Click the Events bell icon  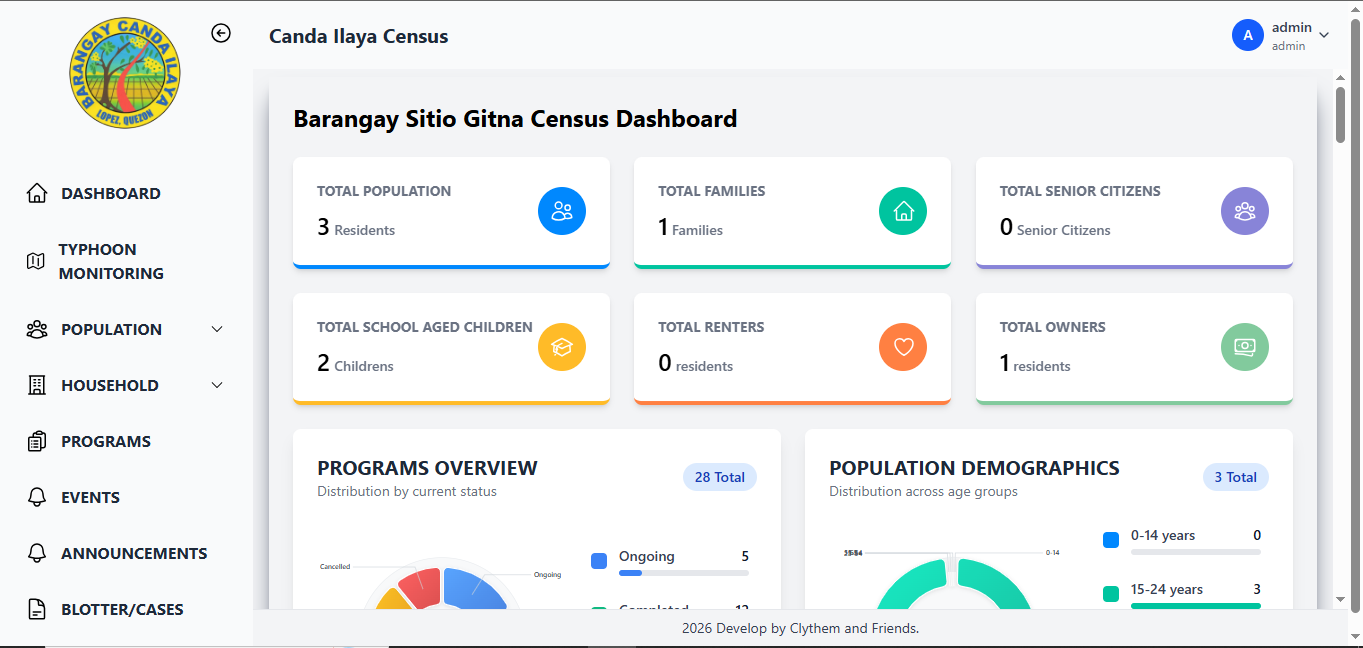(36, 497)
